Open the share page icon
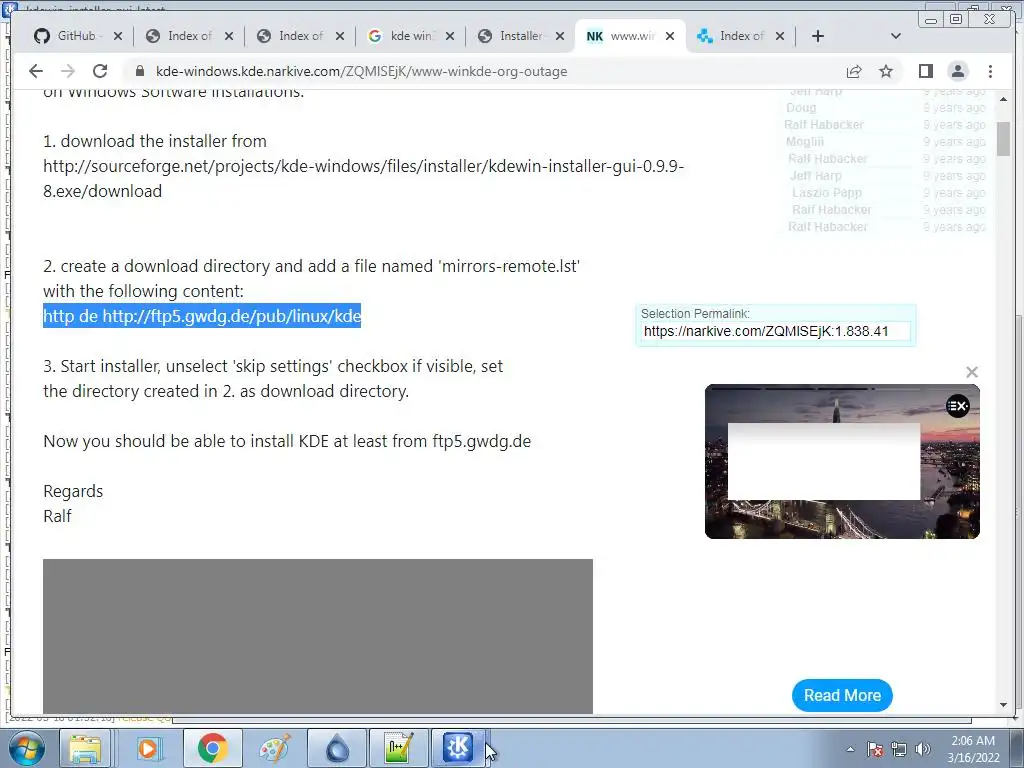Viewport: 1024px width, 768px height. point(854,71)
